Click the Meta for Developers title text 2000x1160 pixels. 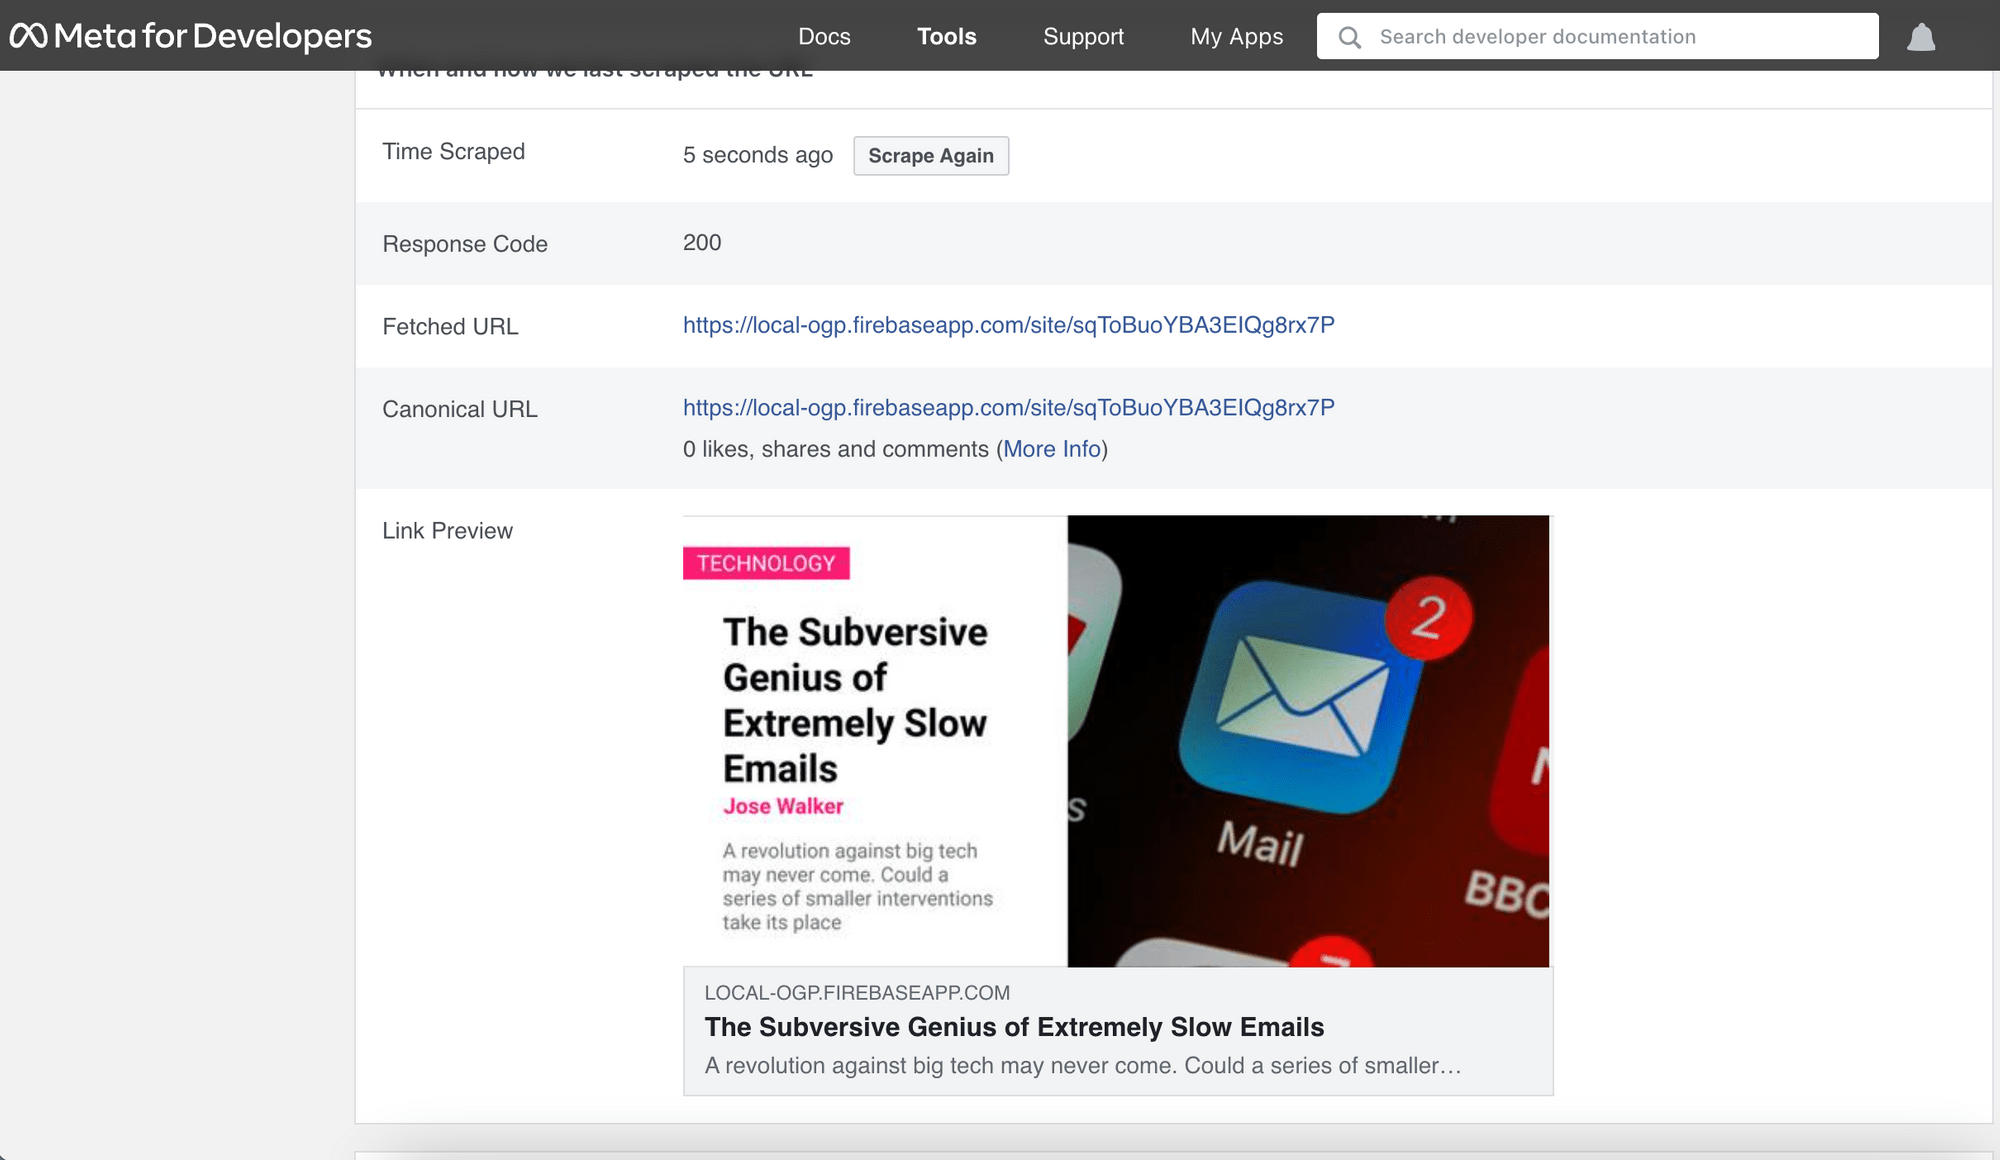212,36
